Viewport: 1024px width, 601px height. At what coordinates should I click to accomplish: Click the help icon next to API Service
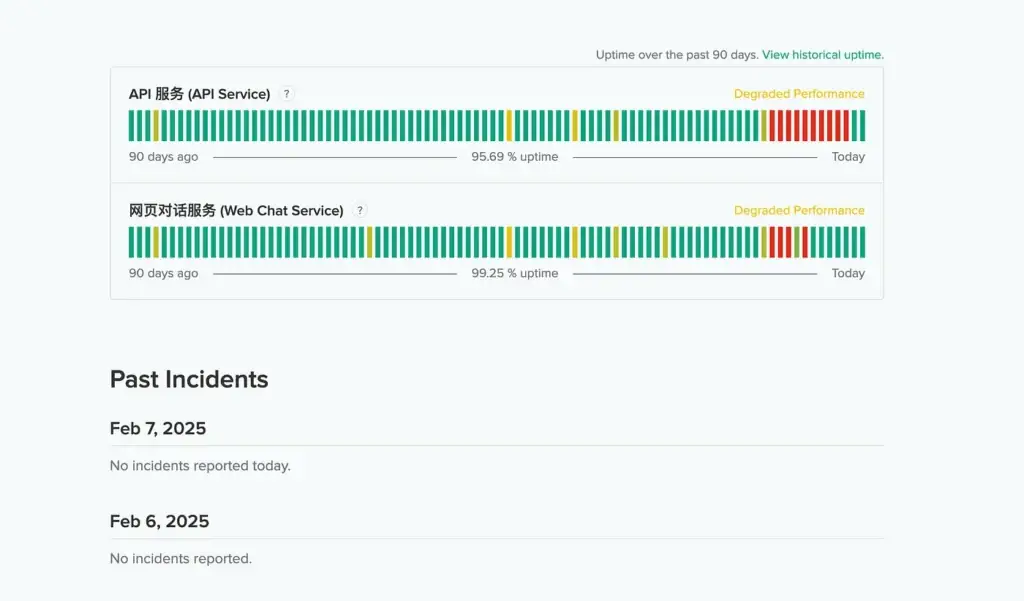(x=286, y=93)
